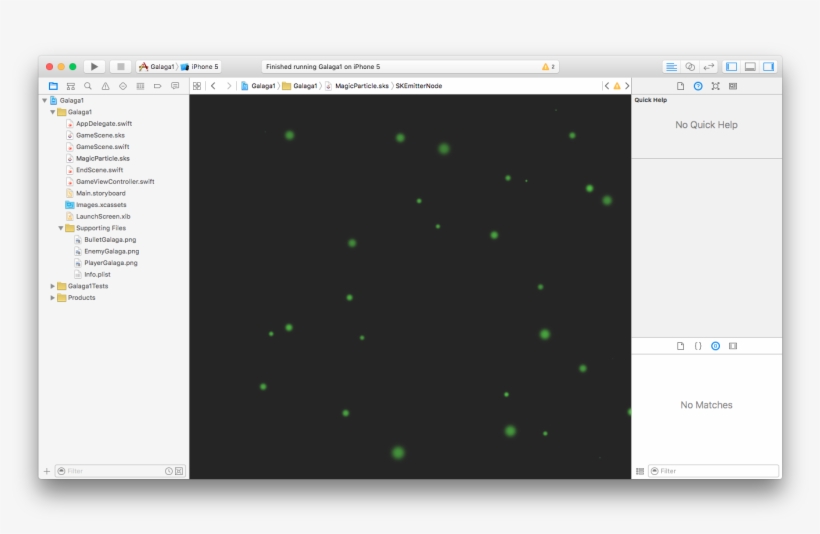
Task: Expand the Galaga1Tests folder
Action: coord(53,286)
